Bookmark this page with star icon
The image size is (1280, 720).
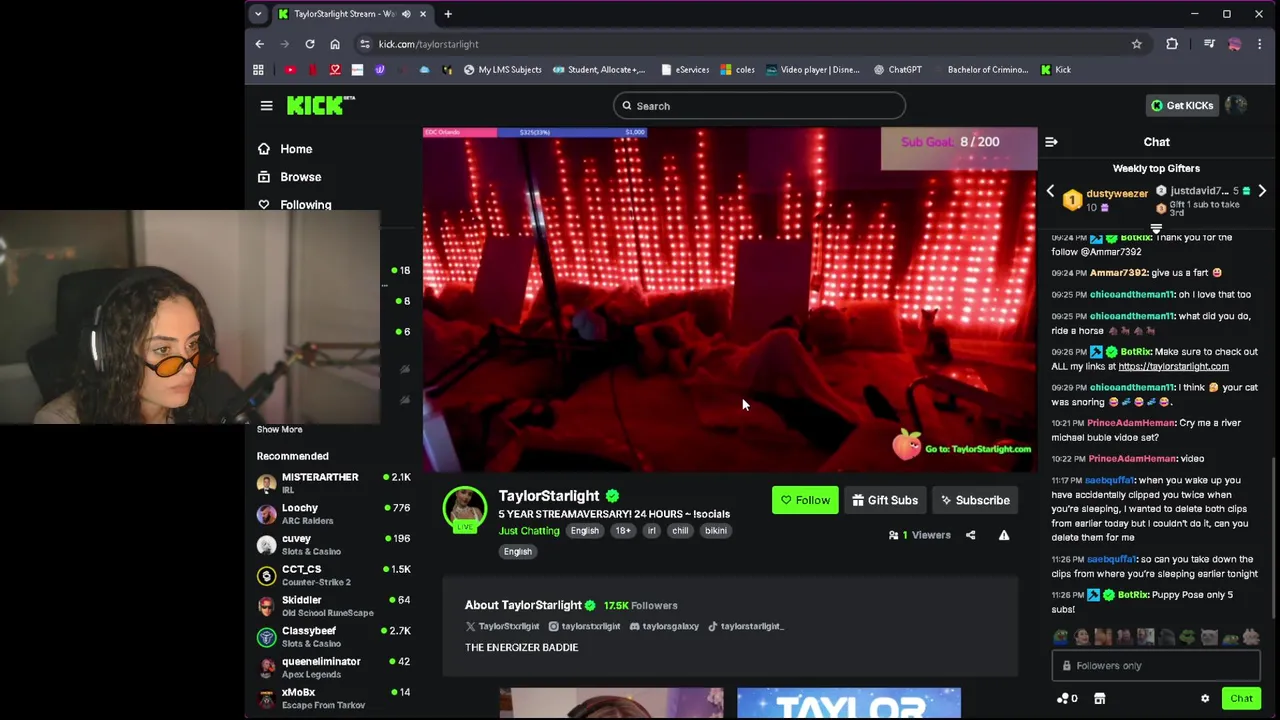1136,44
